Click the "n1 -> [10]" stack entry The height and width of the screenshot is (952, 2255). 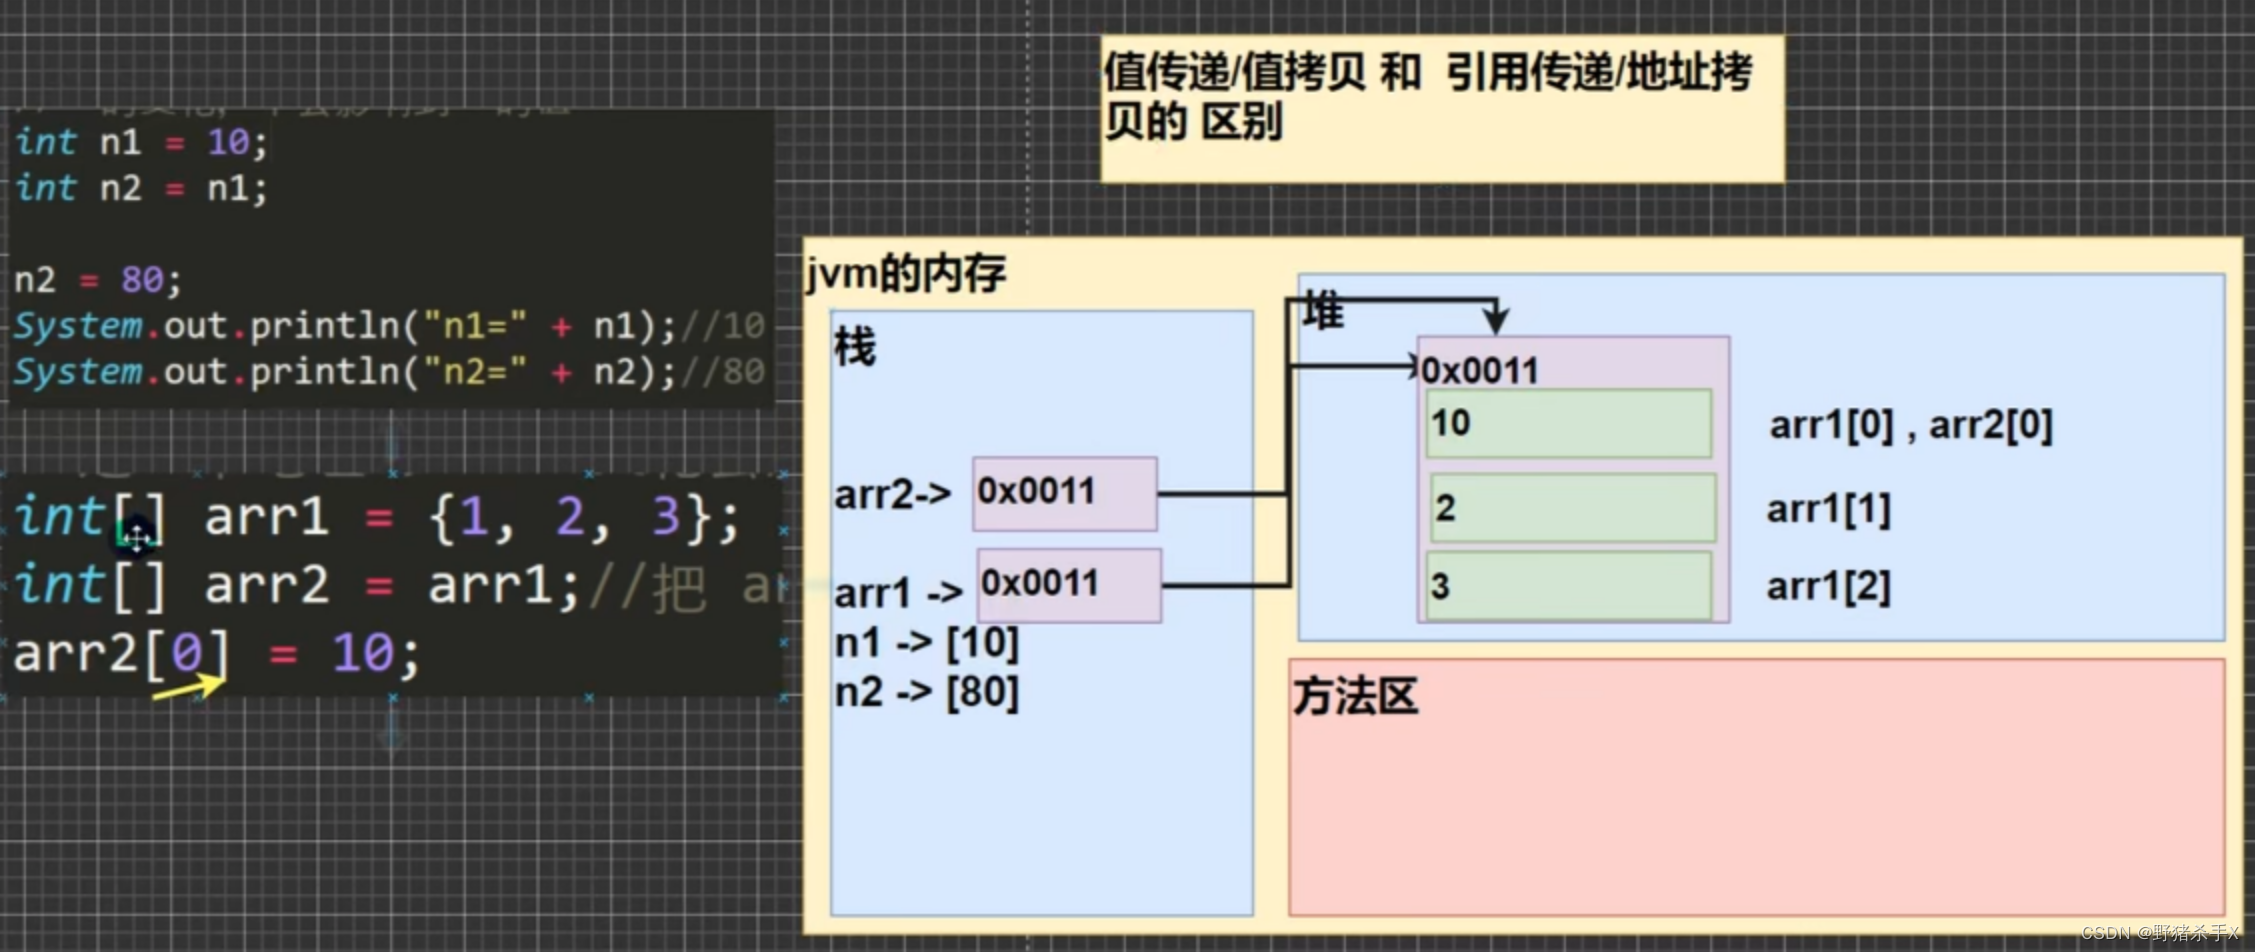point(926,643)
